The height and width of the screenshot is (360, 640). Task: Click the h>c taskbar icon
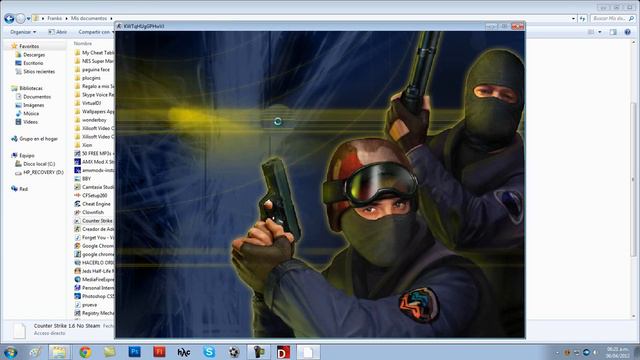tap(184, 352)
